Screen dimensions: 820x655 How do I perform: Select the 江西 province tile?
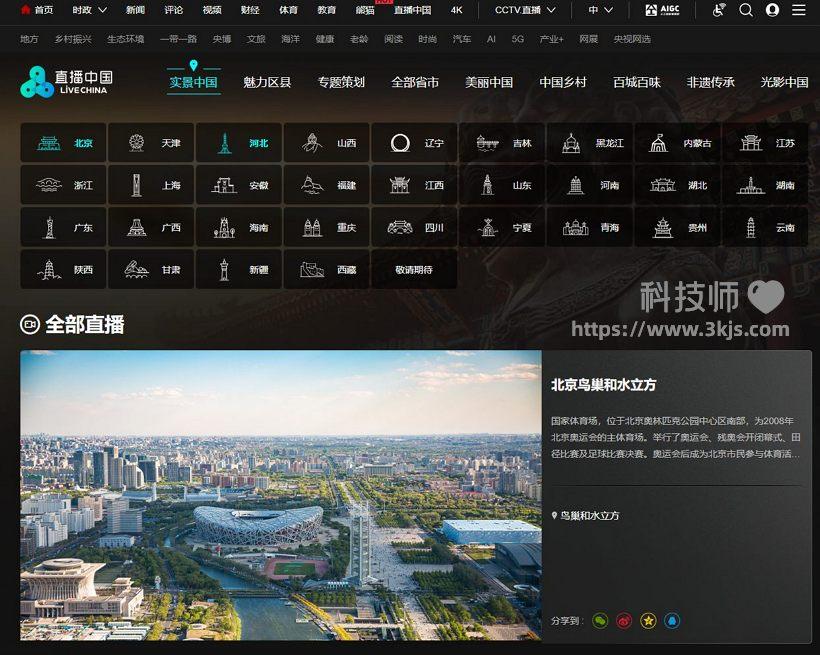tap(415, 185)
